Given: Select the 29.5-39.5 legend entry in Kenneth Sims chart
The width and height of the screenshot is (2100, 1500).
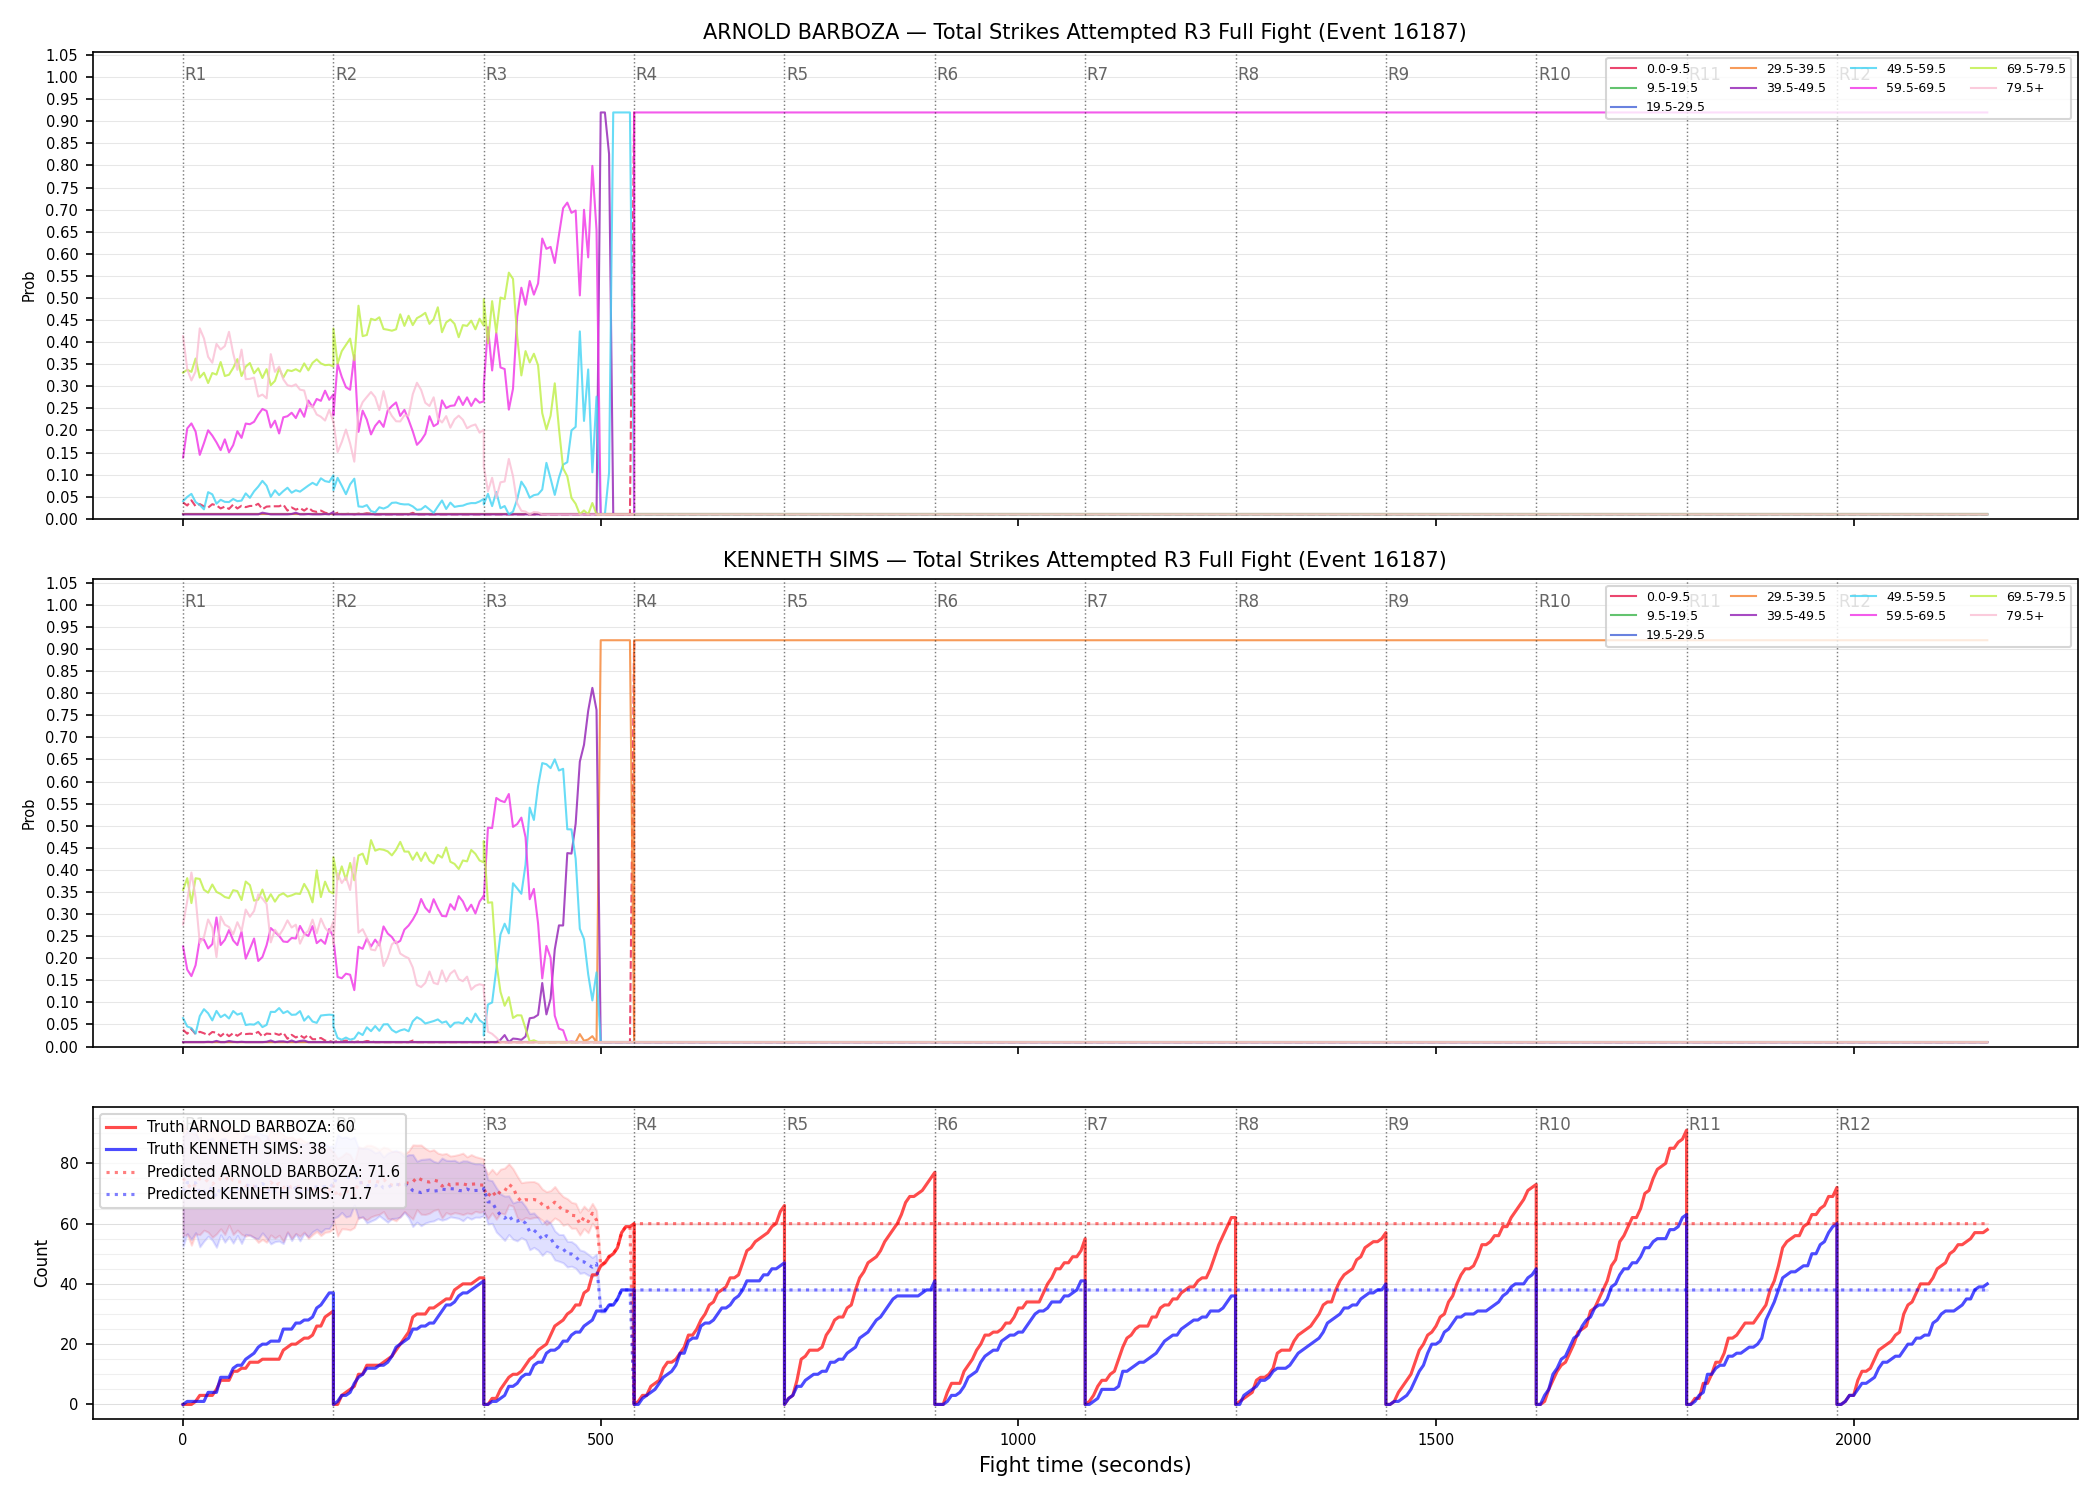Looking at the screenshot, I should 1778,597.
